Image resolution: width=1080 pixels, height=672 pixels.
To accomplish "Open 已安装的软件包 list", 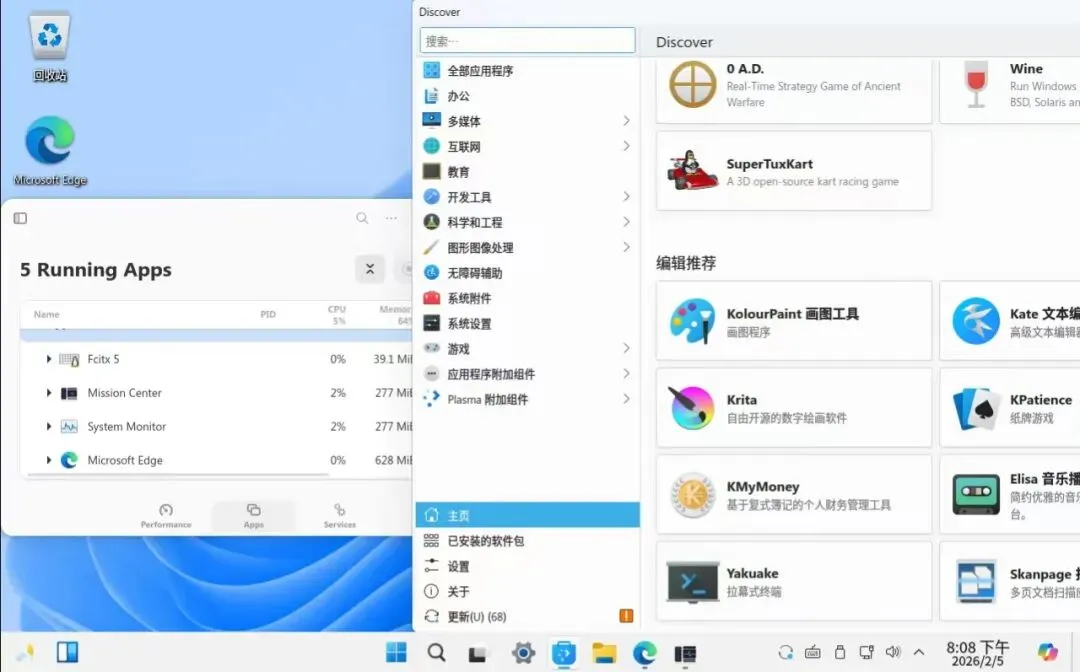I will (x=527, y=540).
